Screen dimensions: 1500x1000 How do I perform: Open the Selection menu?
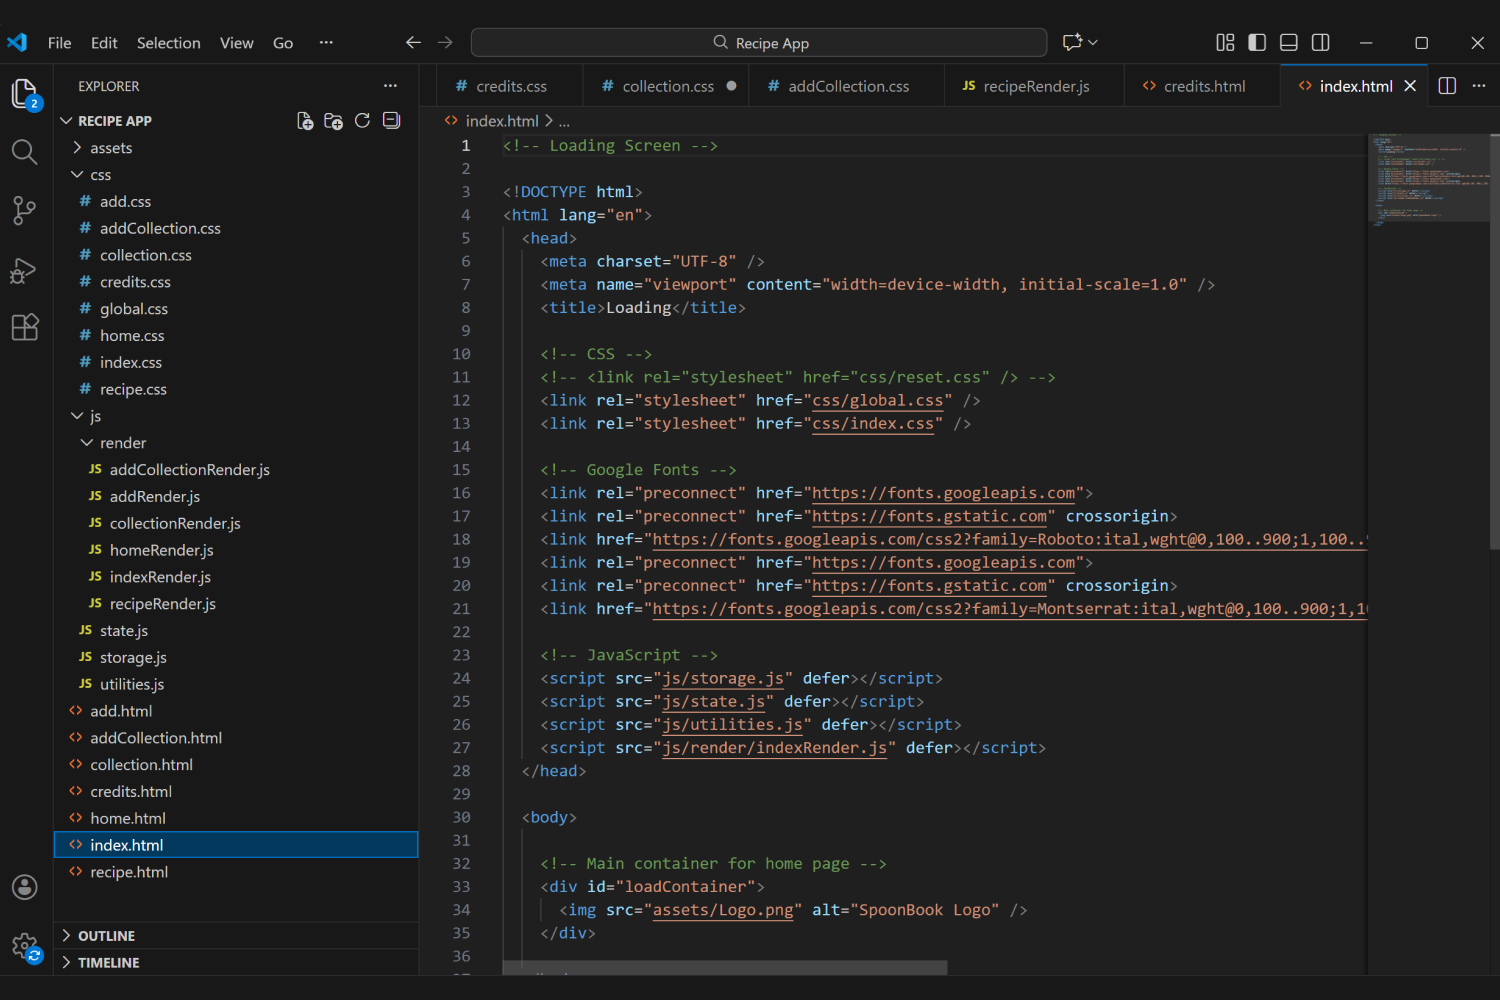(168, 43)
